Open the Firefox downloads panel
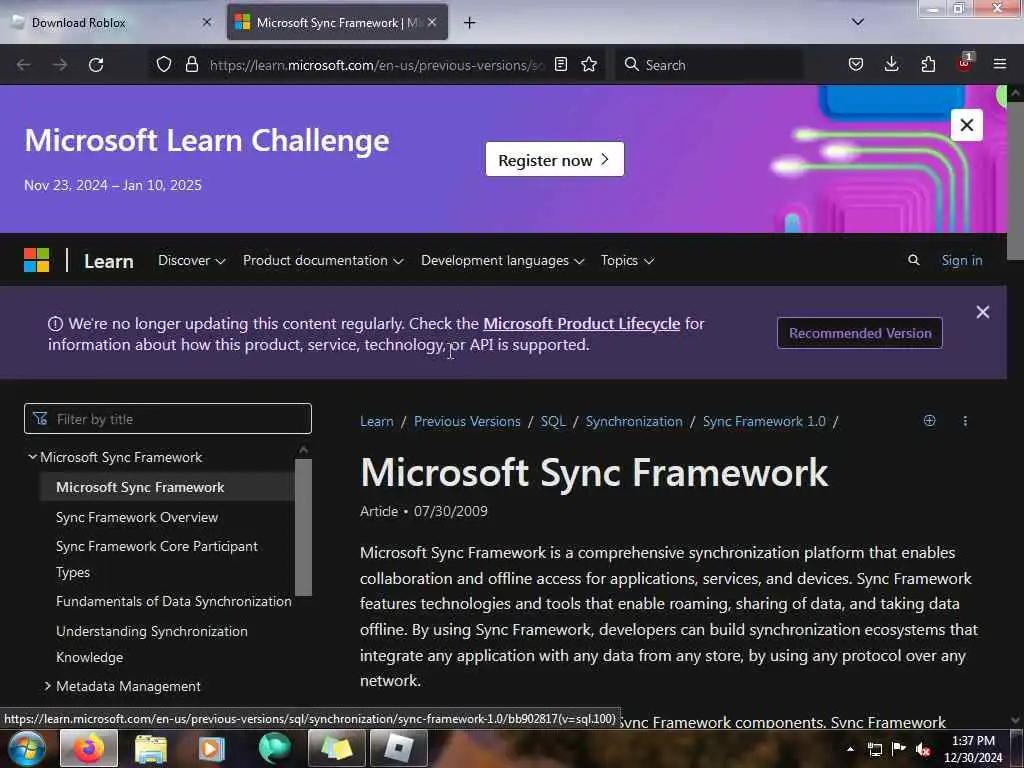The width and height of the screenshot is (1024, 768). tap(891, 64)
